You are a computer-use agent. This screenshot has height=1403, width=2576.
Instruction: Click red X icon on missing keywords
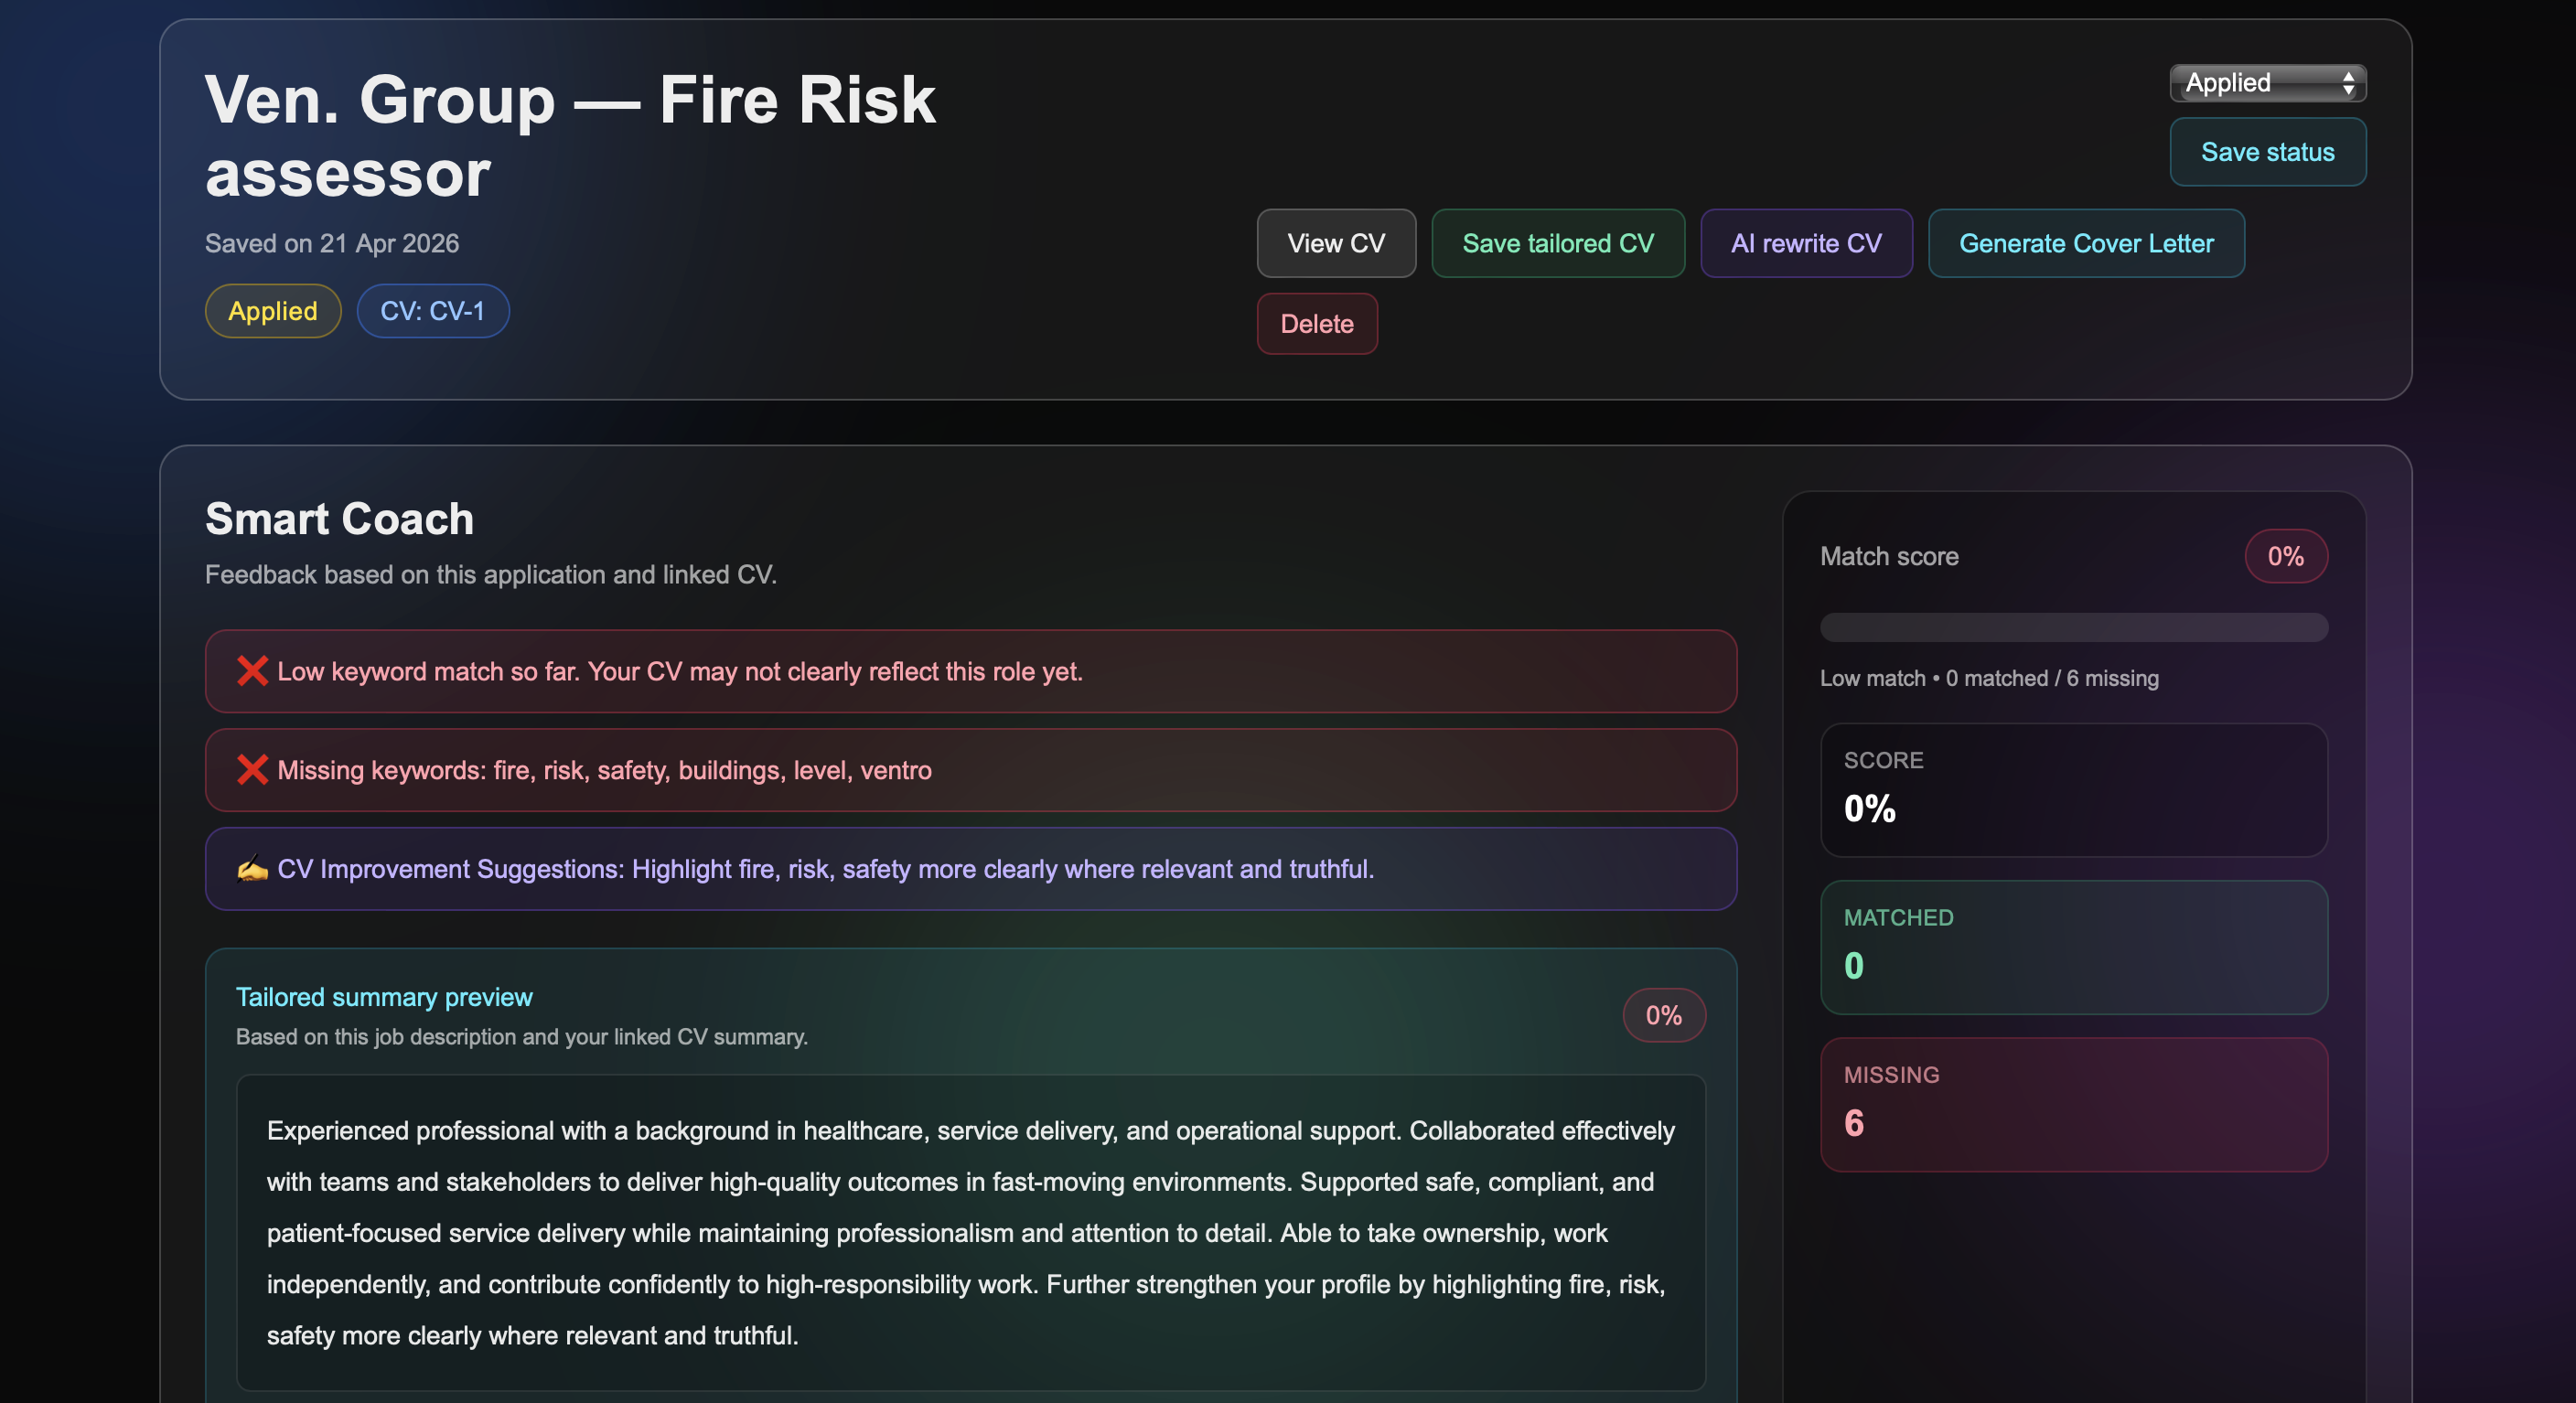pyautogui.click(x=252, y=770)
